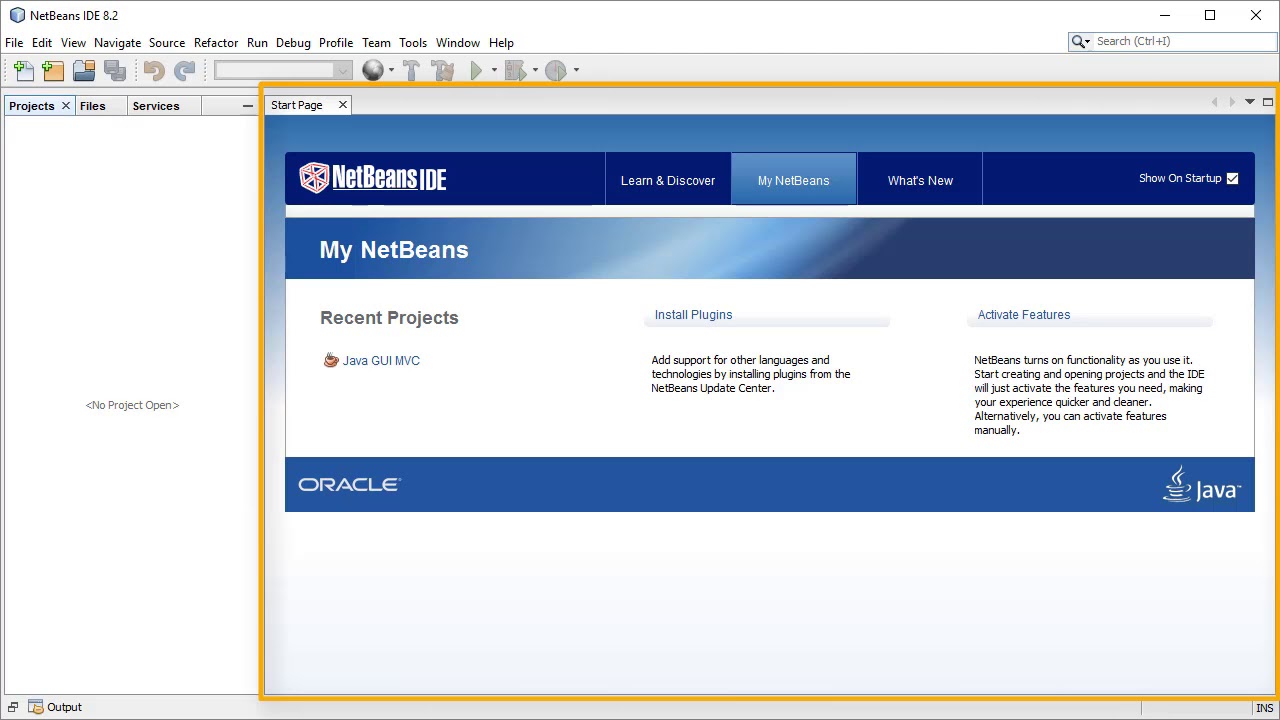Expand the Debug Project dropdown arrow

pos(535,70)
